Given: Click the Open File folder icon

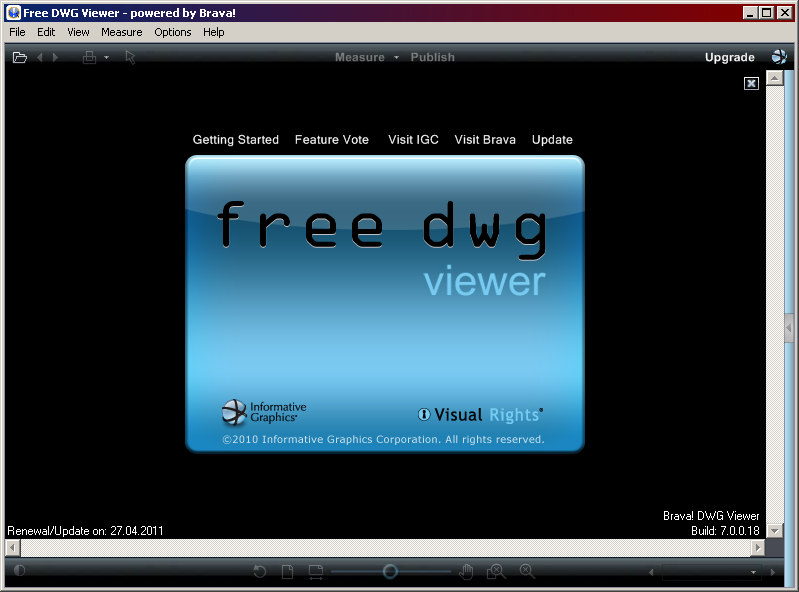Looking at the screenshot, I should click(x=19, y=58).
